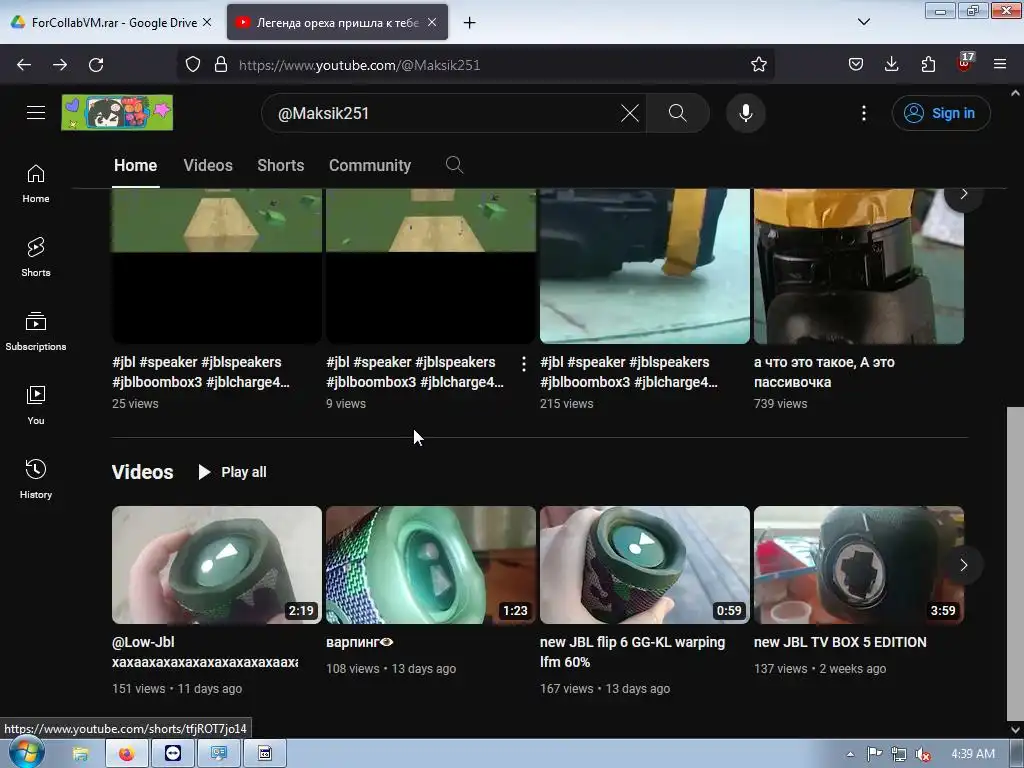This screenshot has height=768, width=1024.
Task: Open the '#jbl #speaker' title with 215 views
Action: pyautogui.click(x=629, y=372)
